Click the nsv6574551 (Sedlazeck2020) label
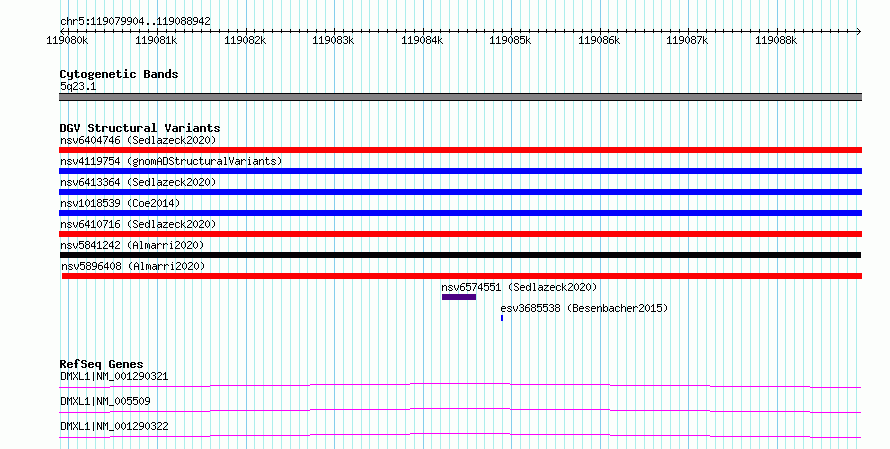Image resolution: width=890 pixels, height=449 pixels. point(519,287)
